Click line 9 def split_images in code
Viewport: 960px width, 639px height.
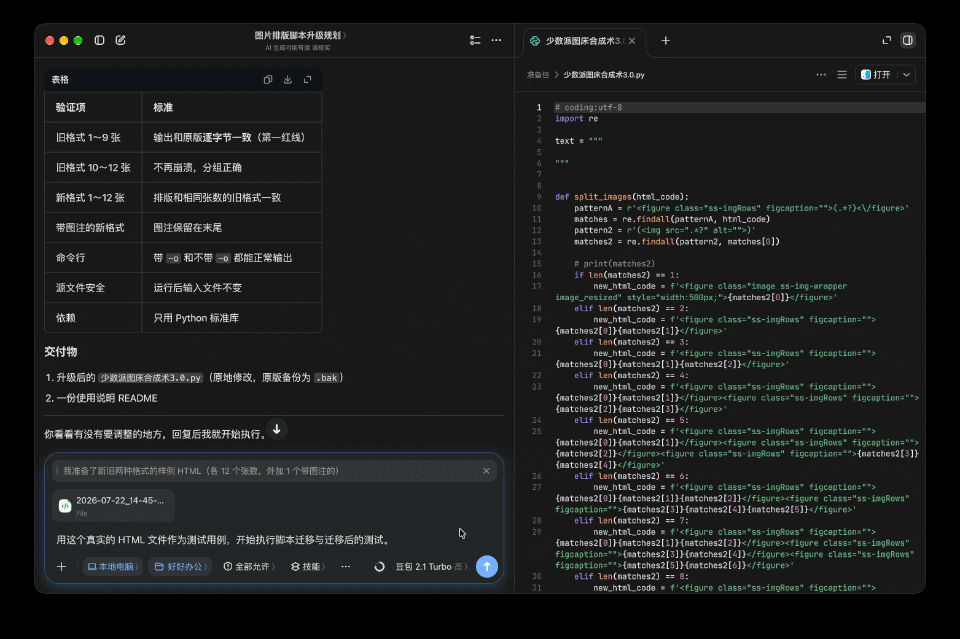coord(621,197)
